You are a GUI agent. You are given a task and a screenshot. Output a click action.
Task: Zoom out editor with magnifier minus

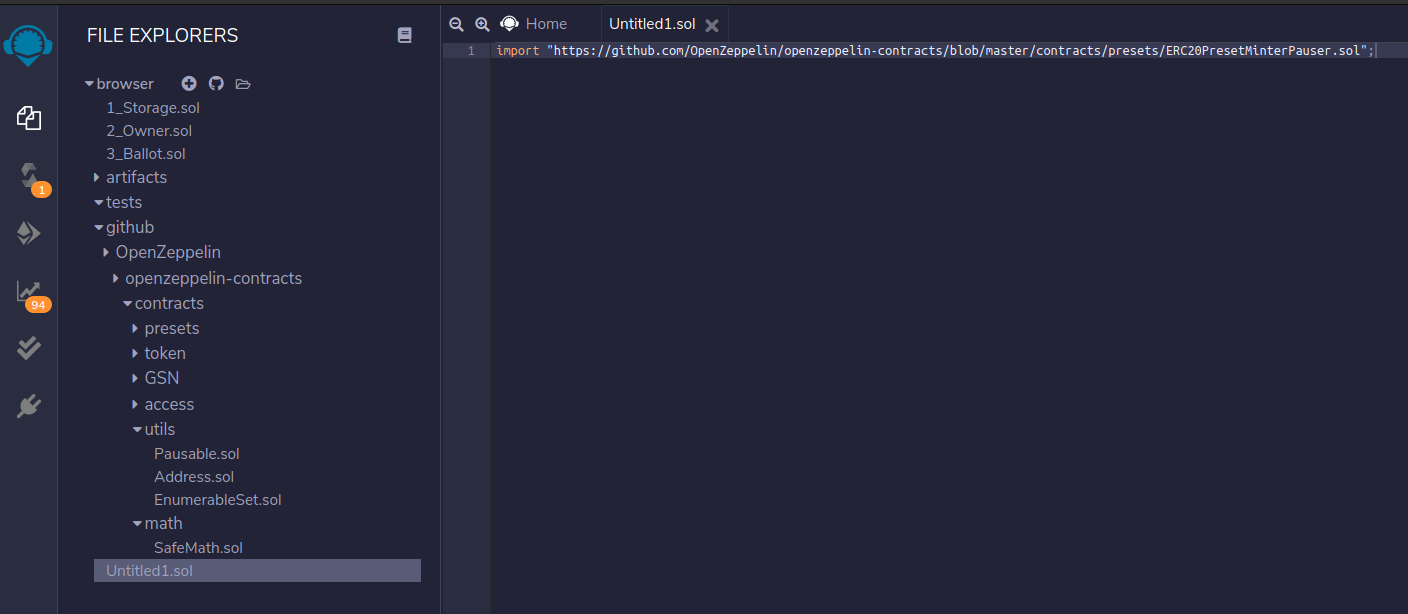(456, 24)
